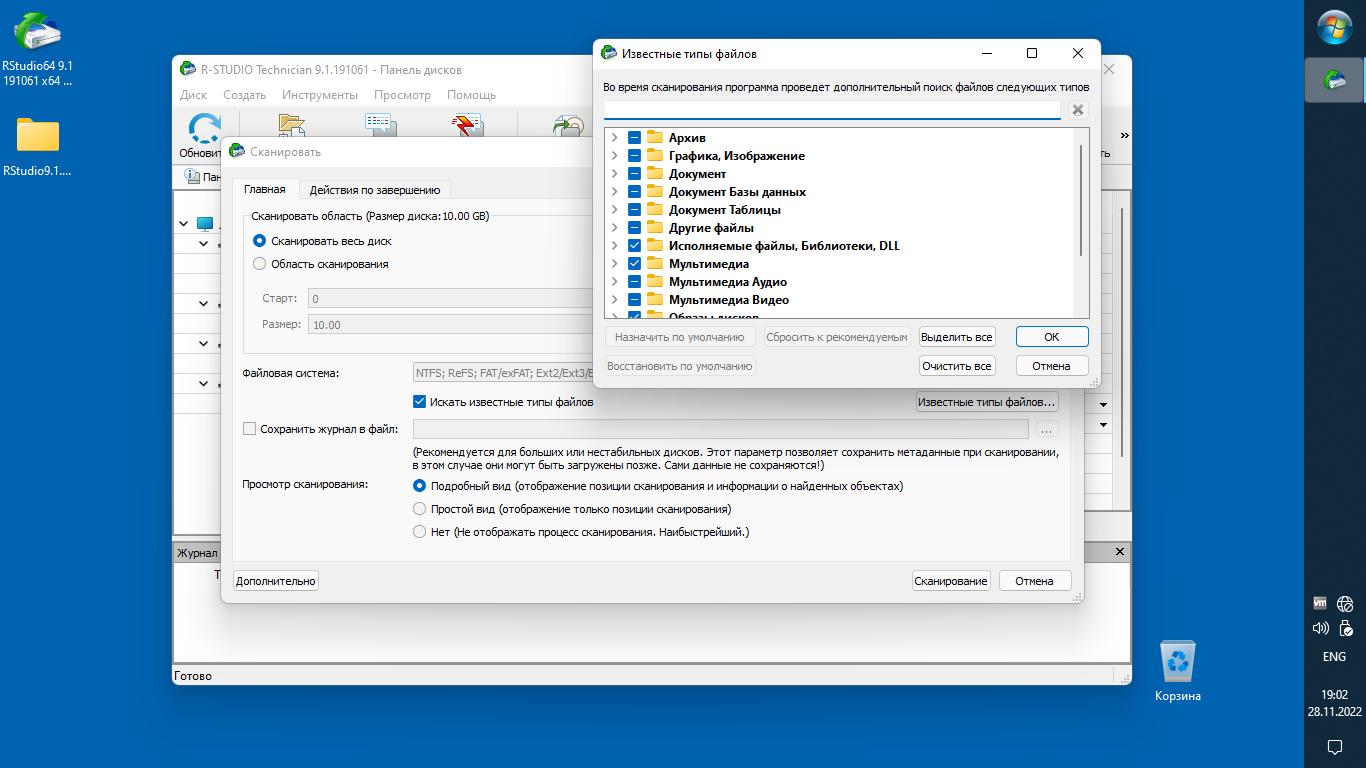Image resolution: width=1366 pixels, height=768 pixels.
Task: Enable 'Сохранить журнал в файл' checkbox
Action: point(250,429)
